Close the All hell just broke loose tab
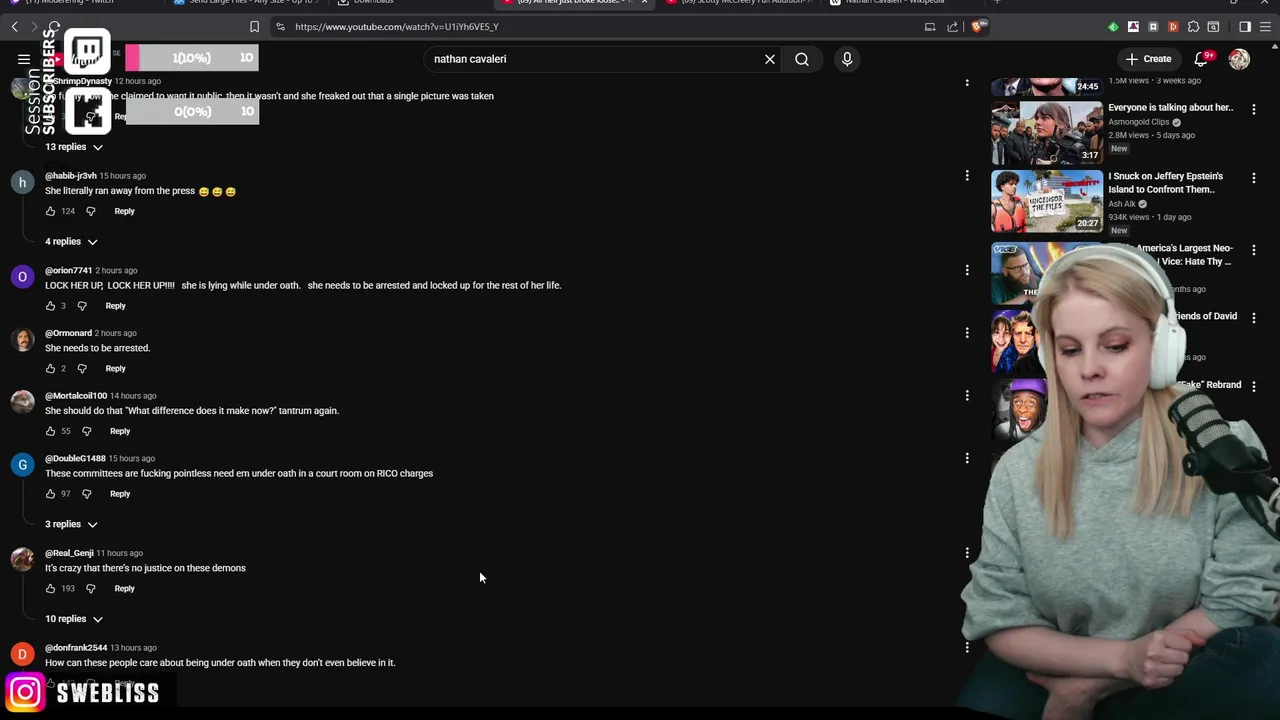 pyautogui.click(x=644, y=3)
